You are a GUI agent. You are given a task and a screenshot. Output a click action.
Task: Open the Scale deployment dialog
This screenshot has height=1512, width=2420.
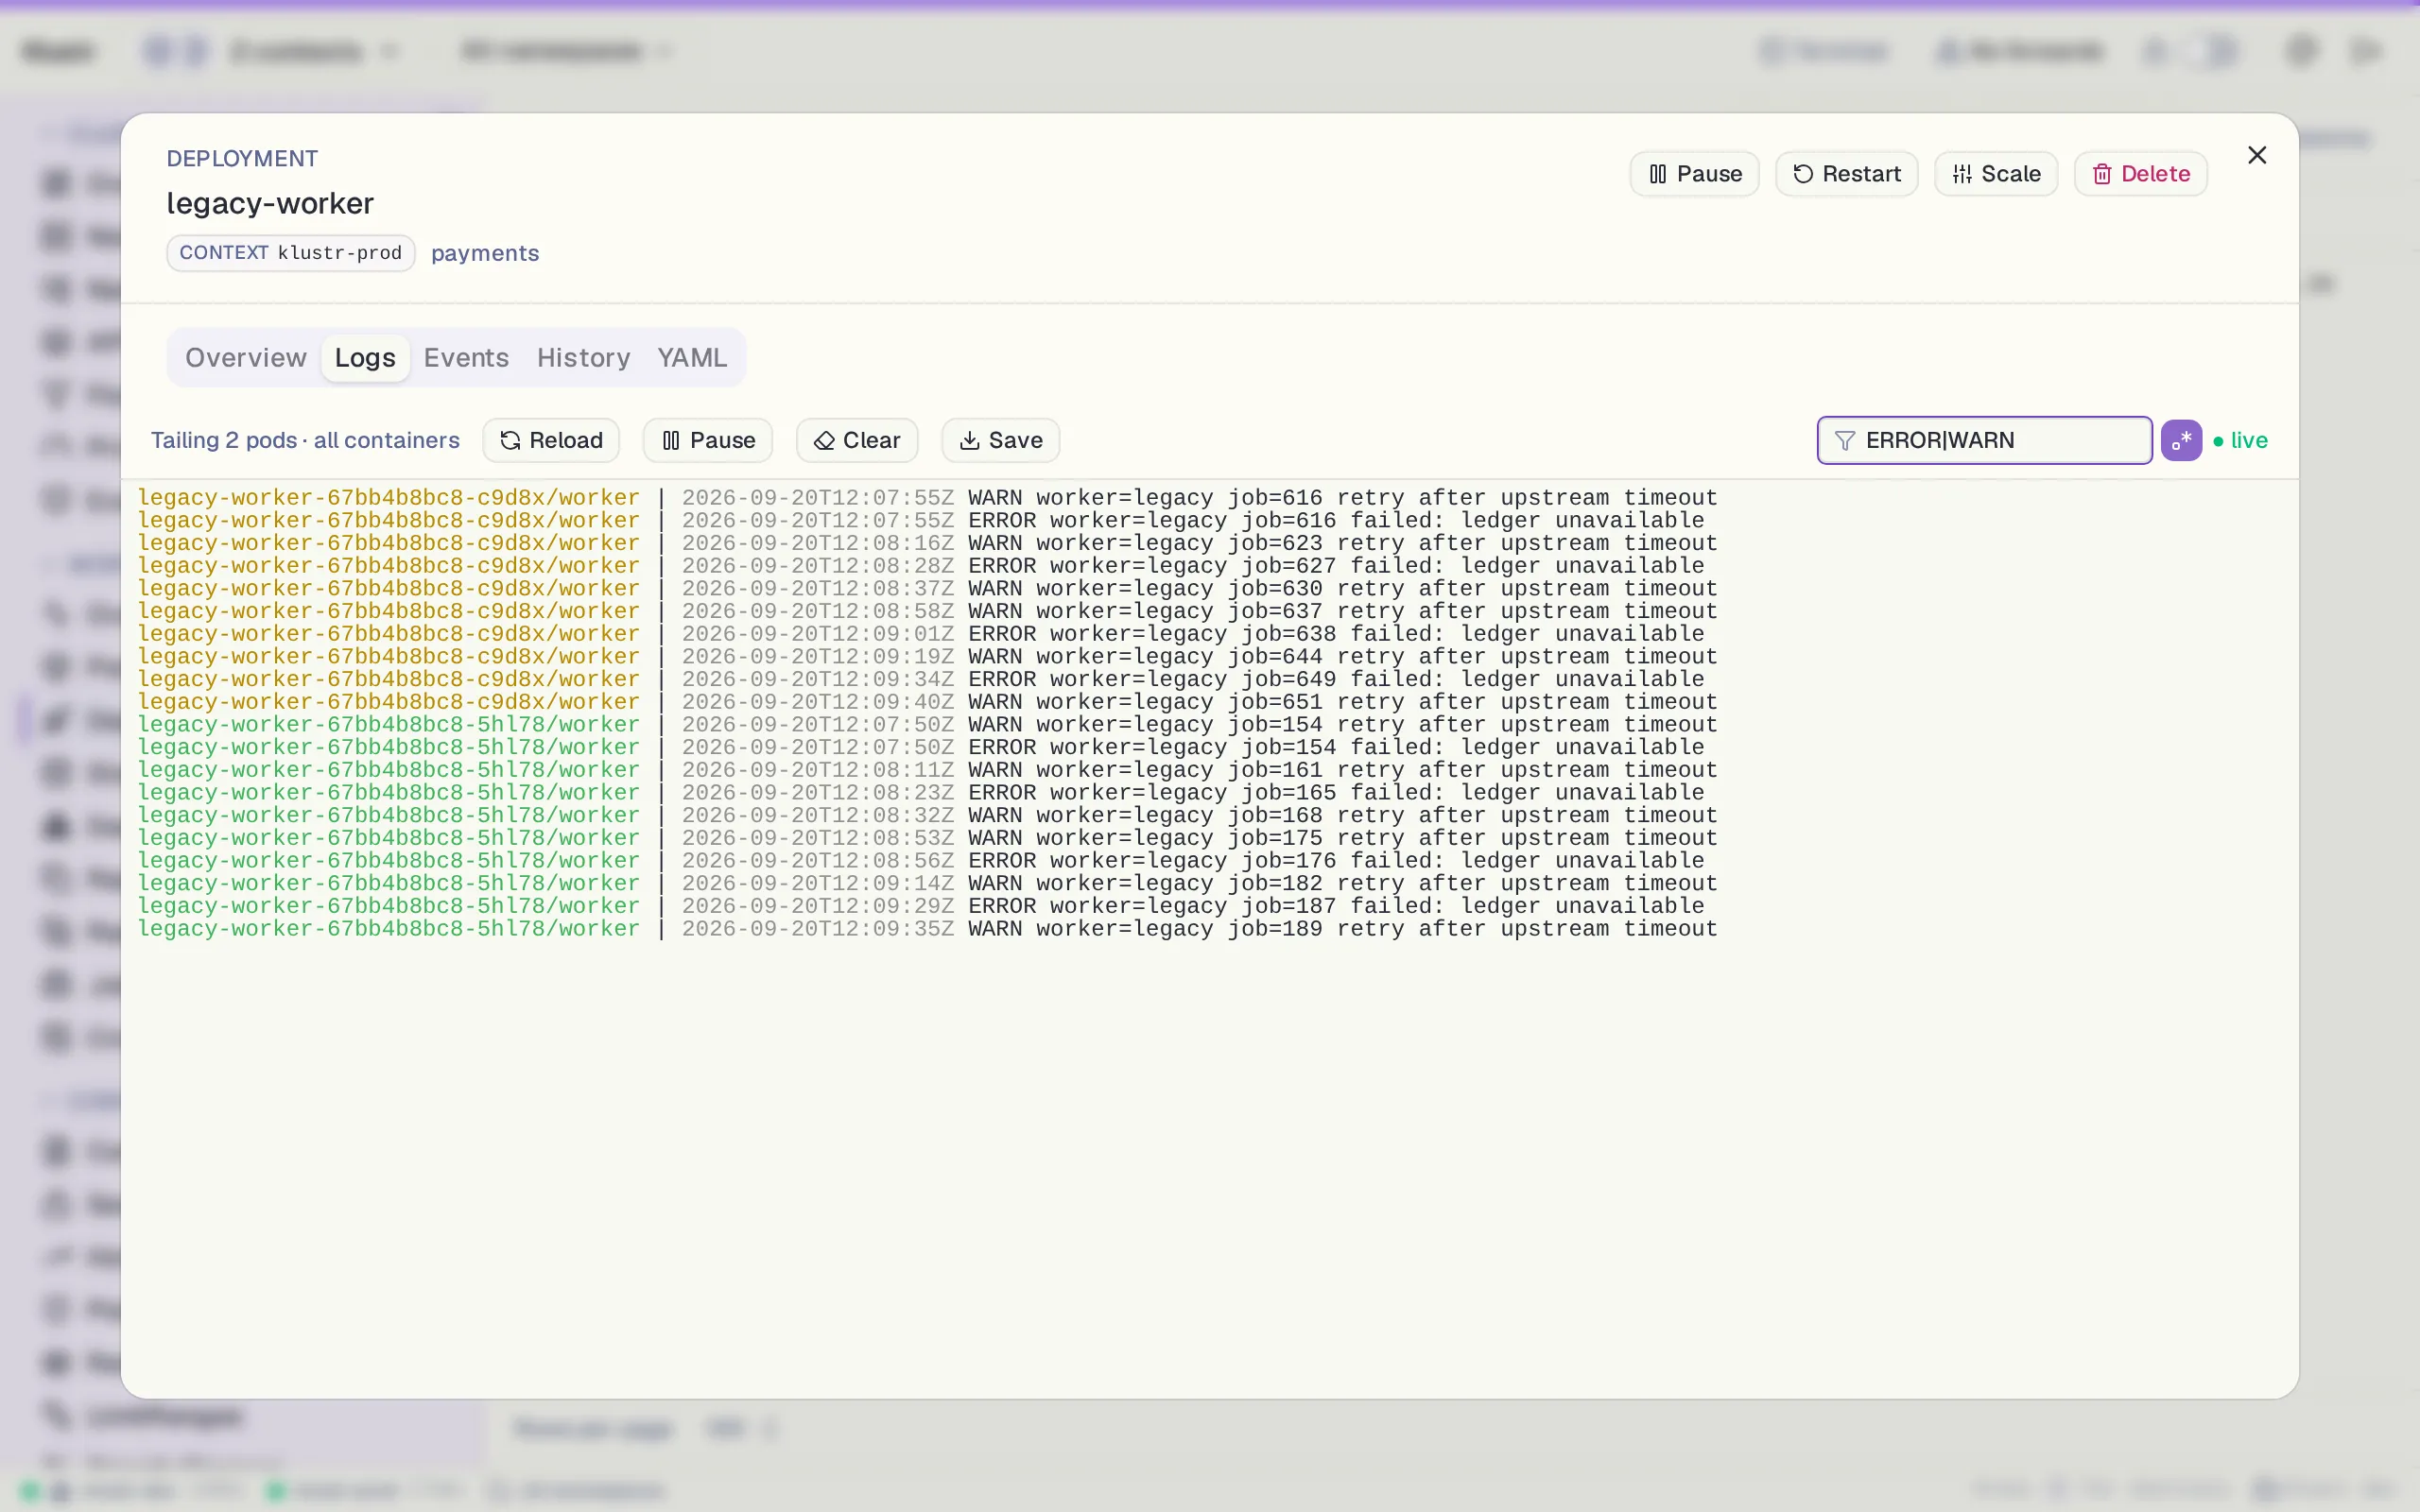click(1995, 174)
